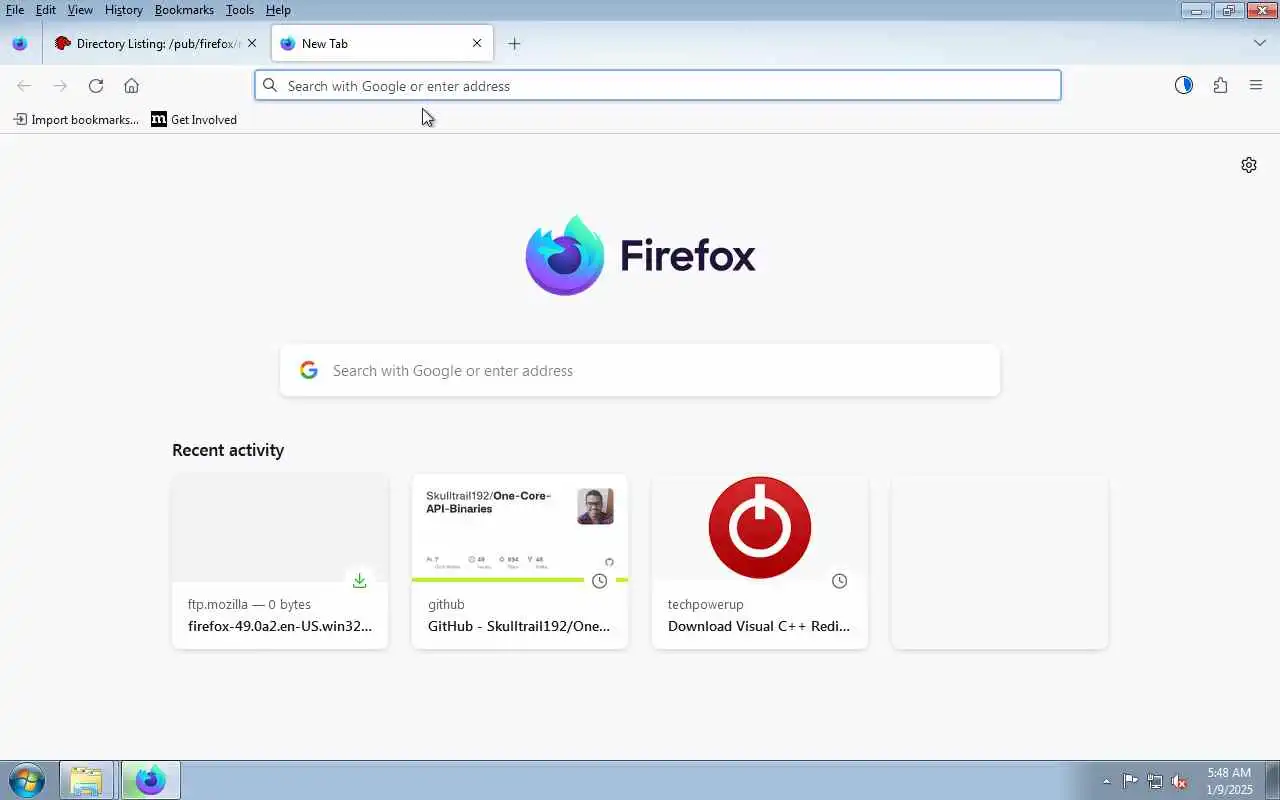Click the Google G icon in search box

309,370
